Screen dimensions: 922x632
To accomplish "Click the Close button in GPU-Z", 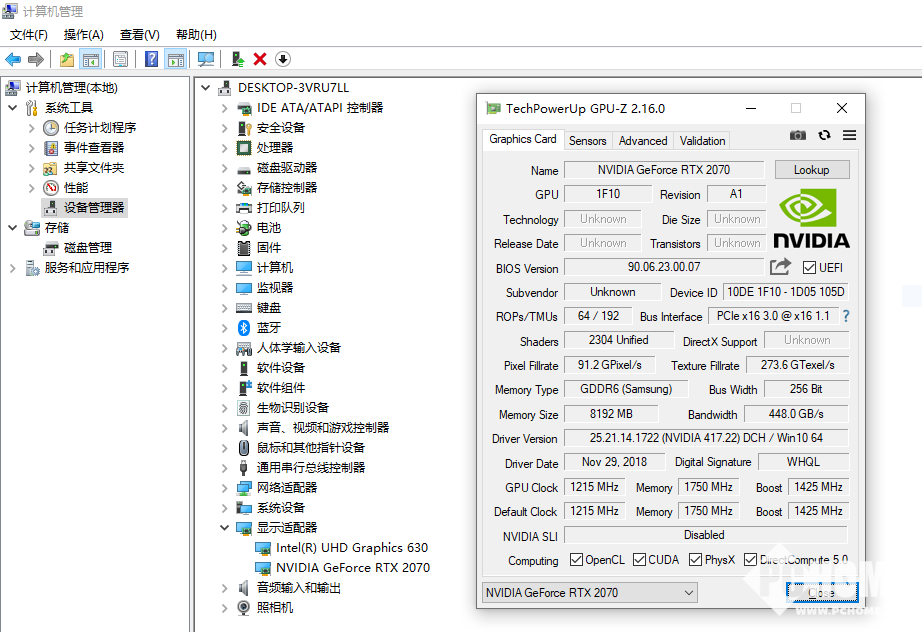I will 821,592.
